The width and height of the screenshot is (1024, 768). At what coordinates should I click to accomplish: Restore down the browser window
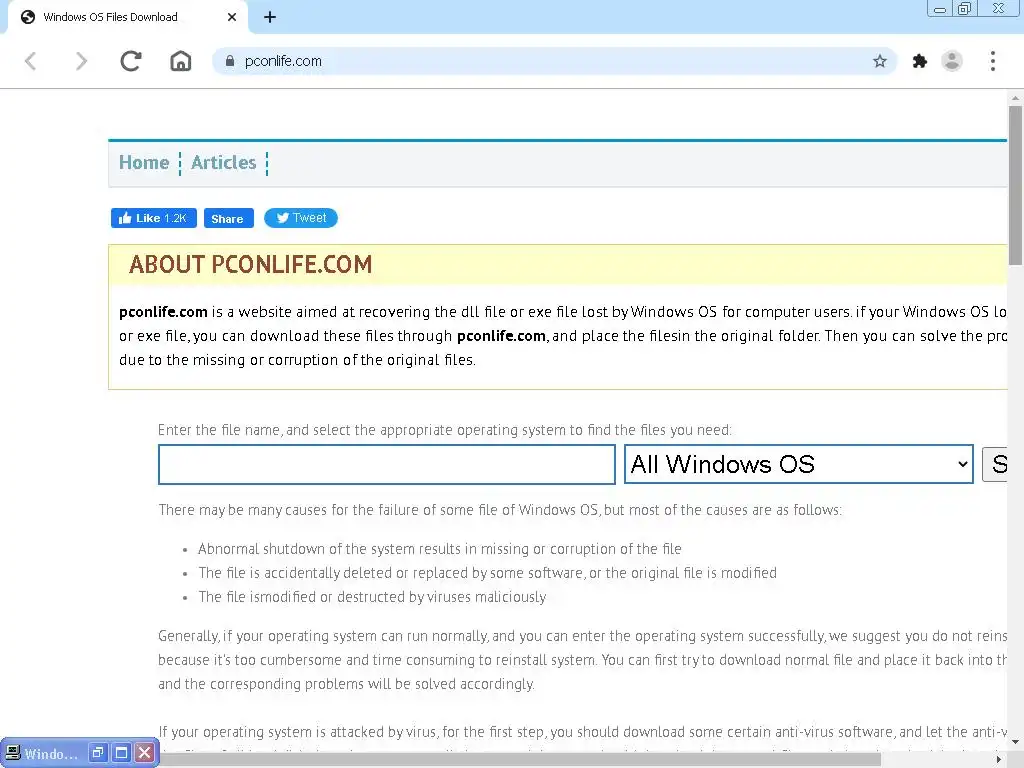[964, 8]
